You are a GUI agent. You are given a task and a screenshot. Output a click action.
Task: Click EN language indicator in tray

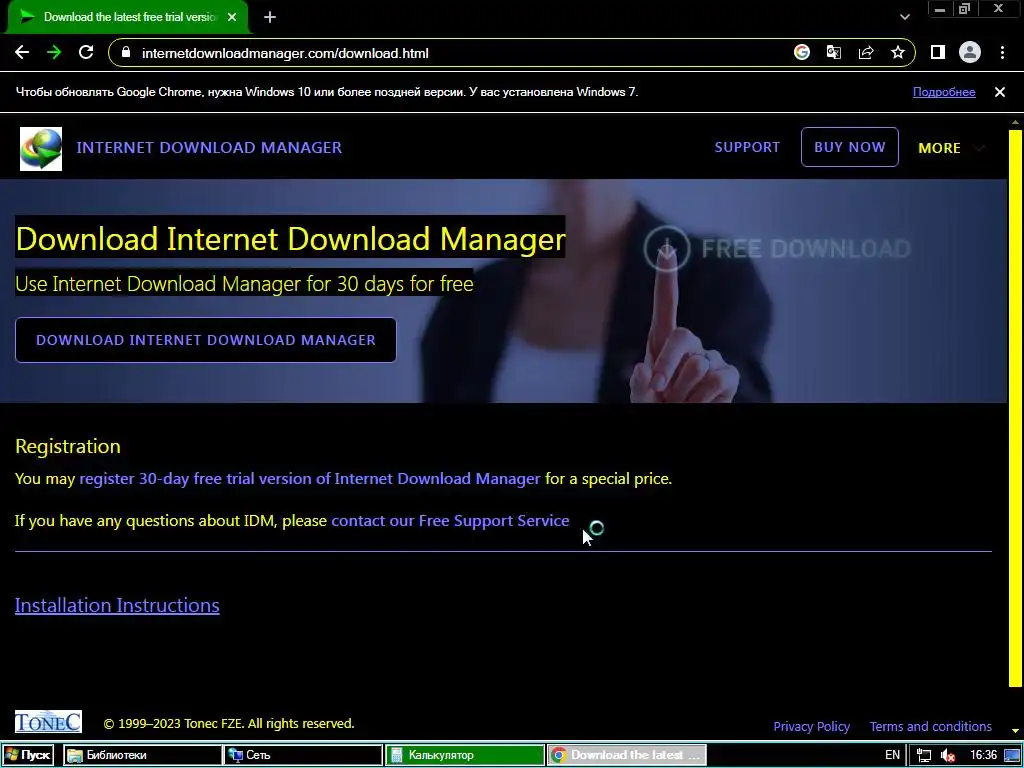892,755
